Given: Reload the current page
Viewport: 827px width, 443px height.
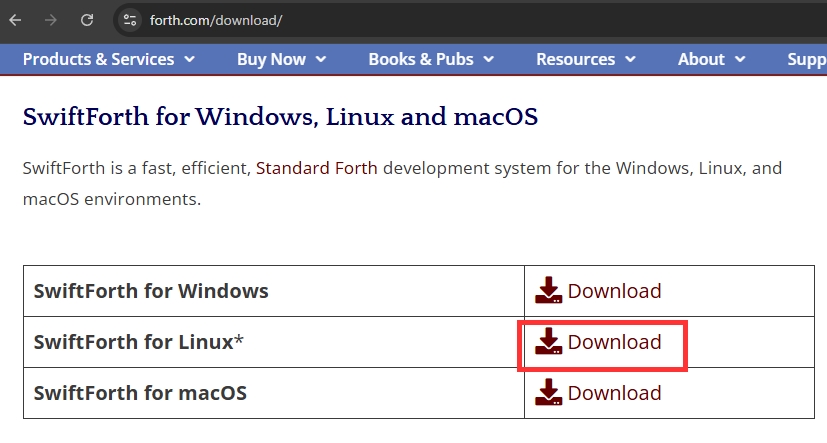Looking at the screenshot, I should 87,20.
